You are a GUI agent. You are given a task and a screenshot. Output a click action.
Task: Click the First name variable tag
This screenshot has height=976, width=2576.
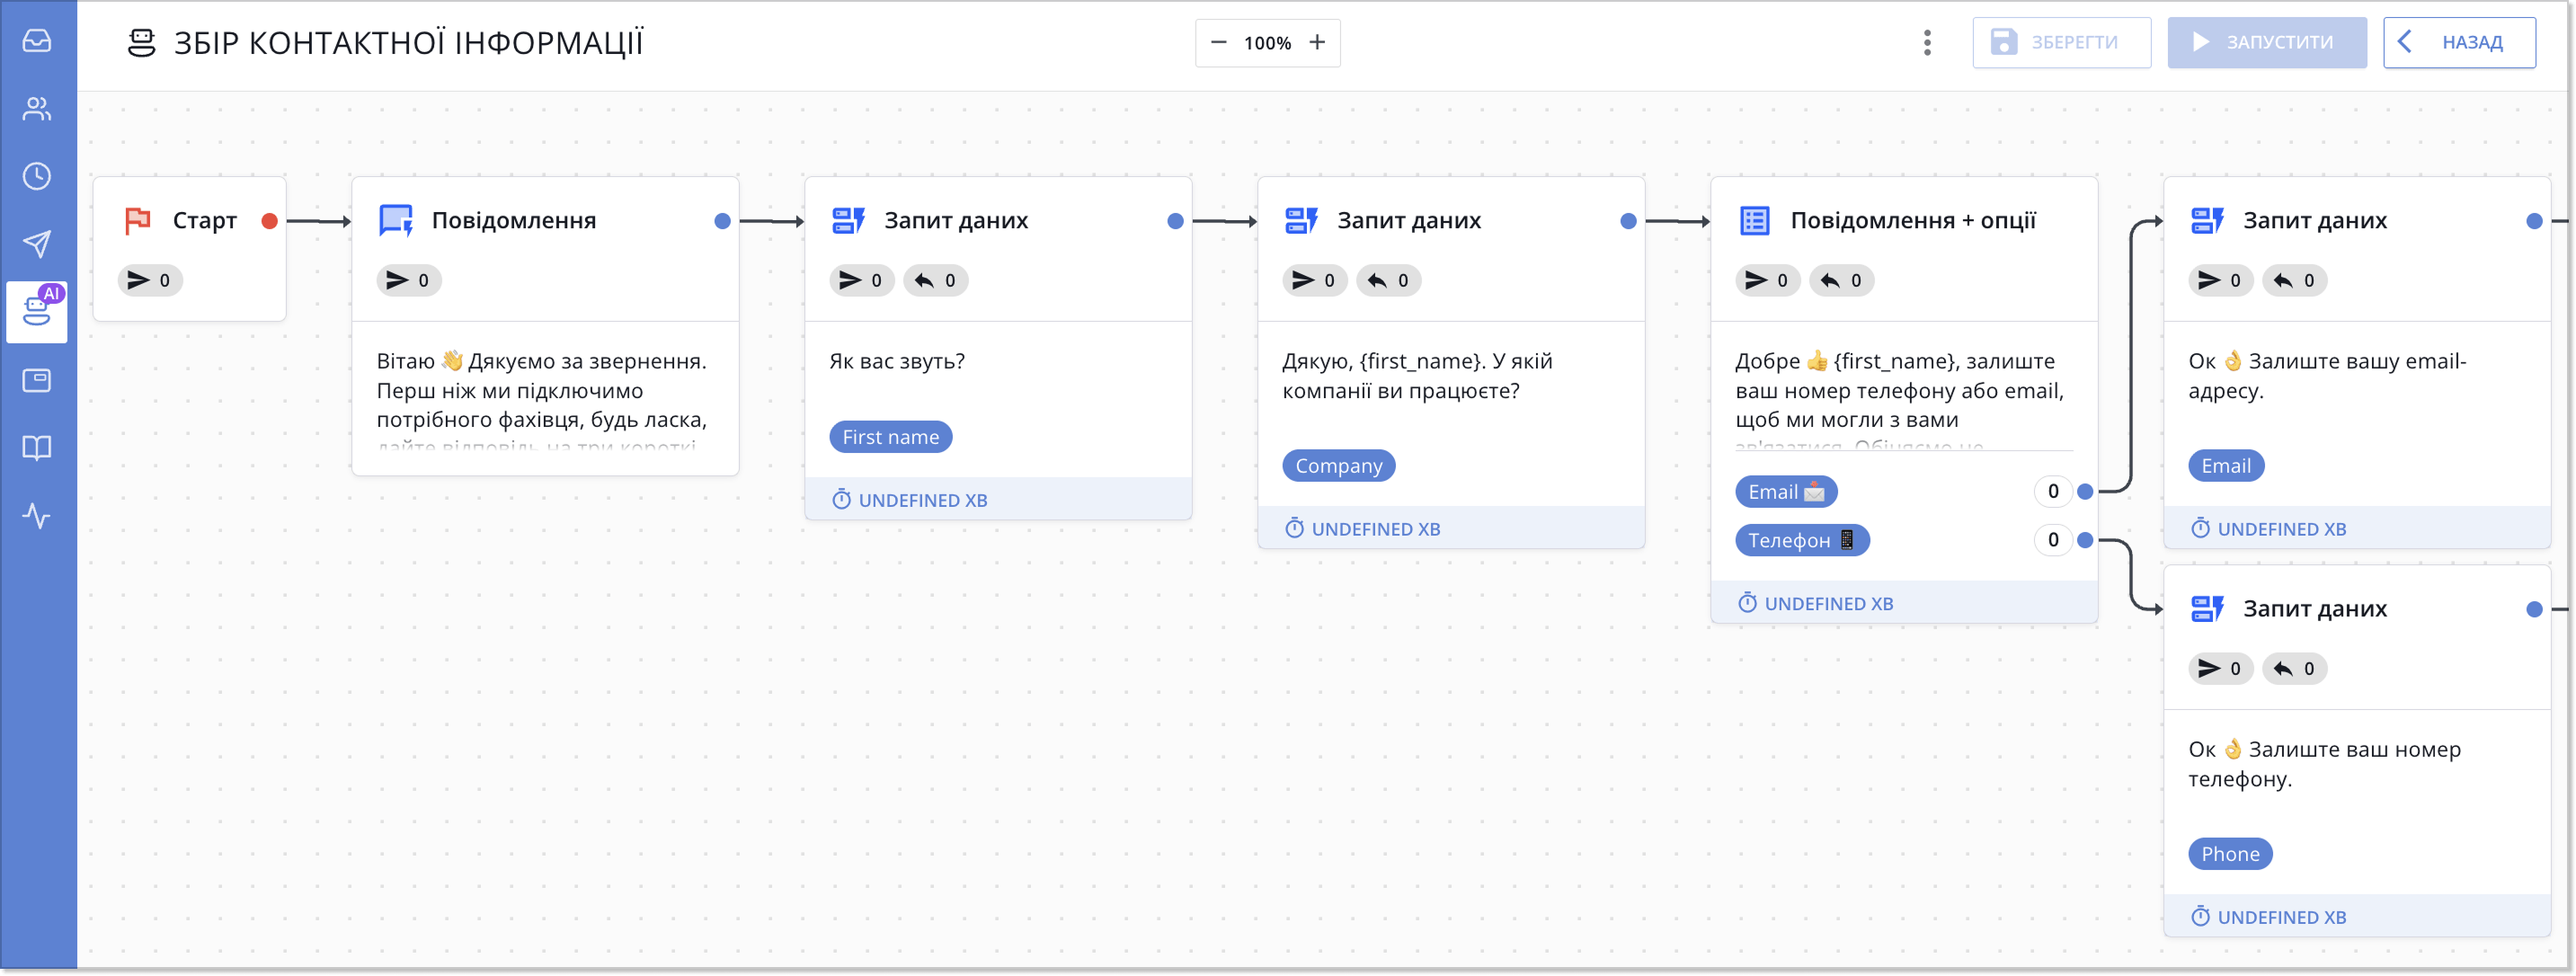(x=890, y=437)
